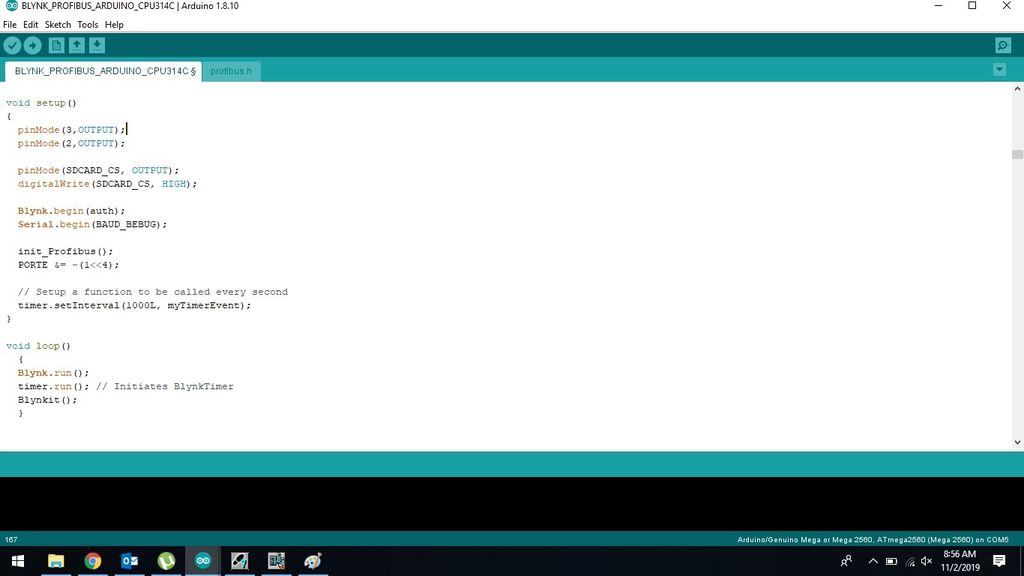Viewport: 1024px width, 576px height.
Task: Open a sketch using the up-arrow icon
Action: pyautogui.click(x=76, y=45)
